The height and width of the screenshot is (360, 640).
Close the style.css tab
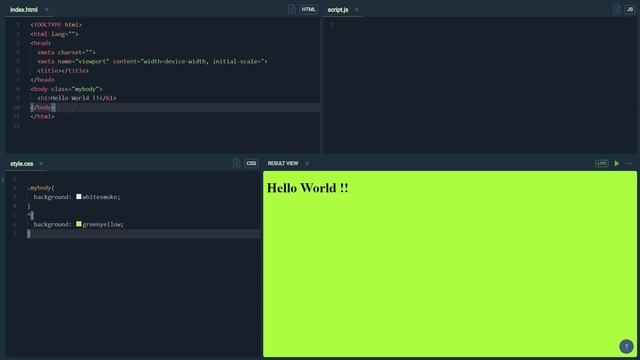tap(41, 164)
